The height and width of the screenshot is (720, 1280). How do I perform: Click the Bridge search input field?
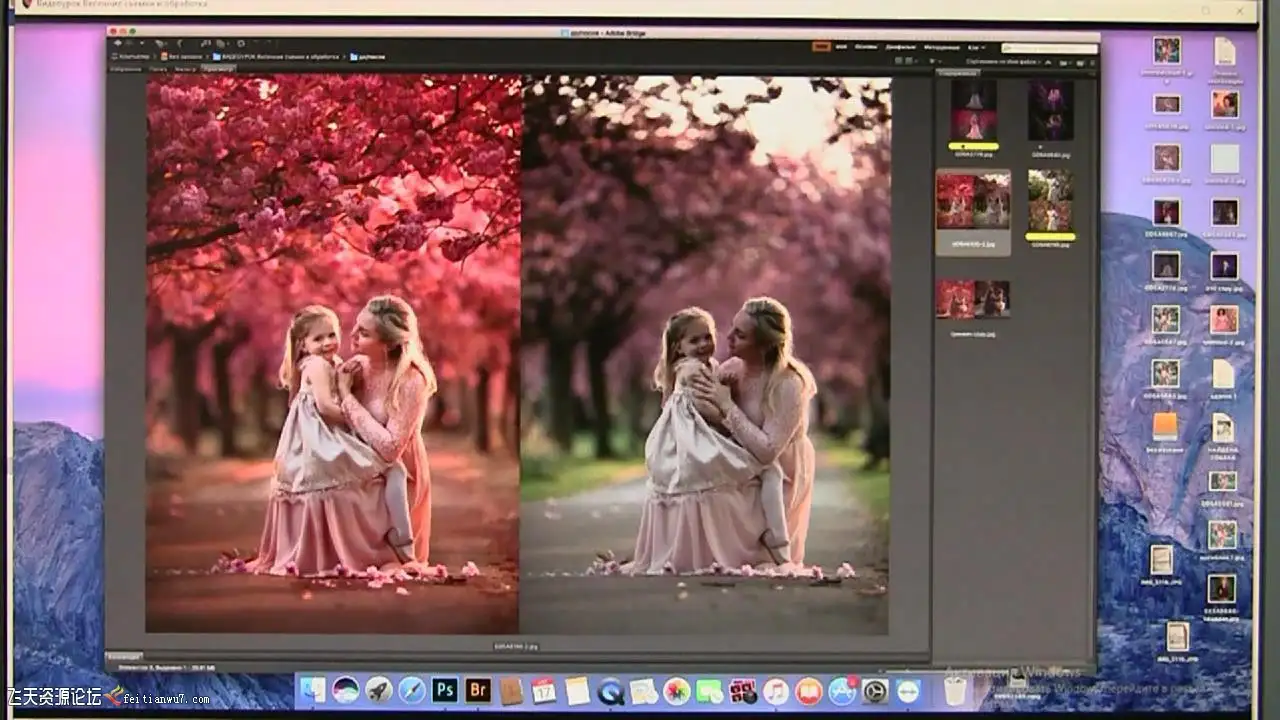point(1049,48)
